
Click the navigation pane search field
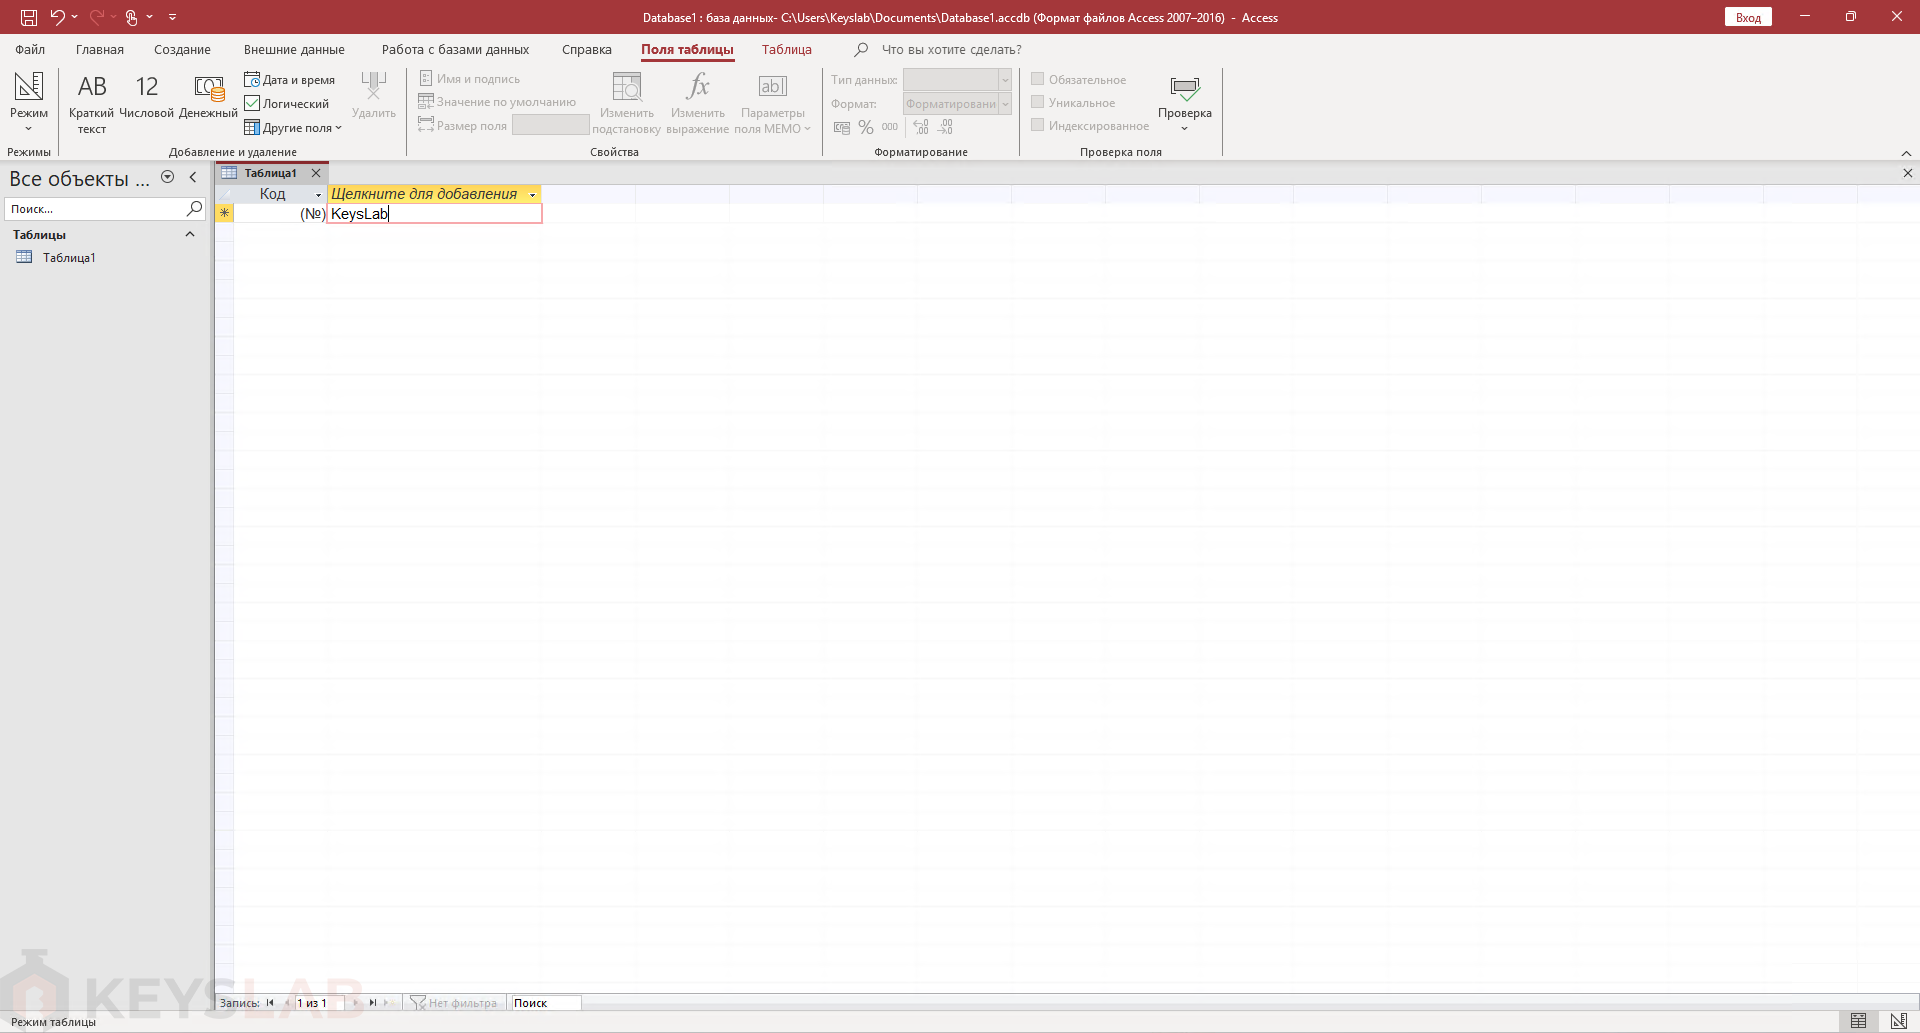point(96,208)
